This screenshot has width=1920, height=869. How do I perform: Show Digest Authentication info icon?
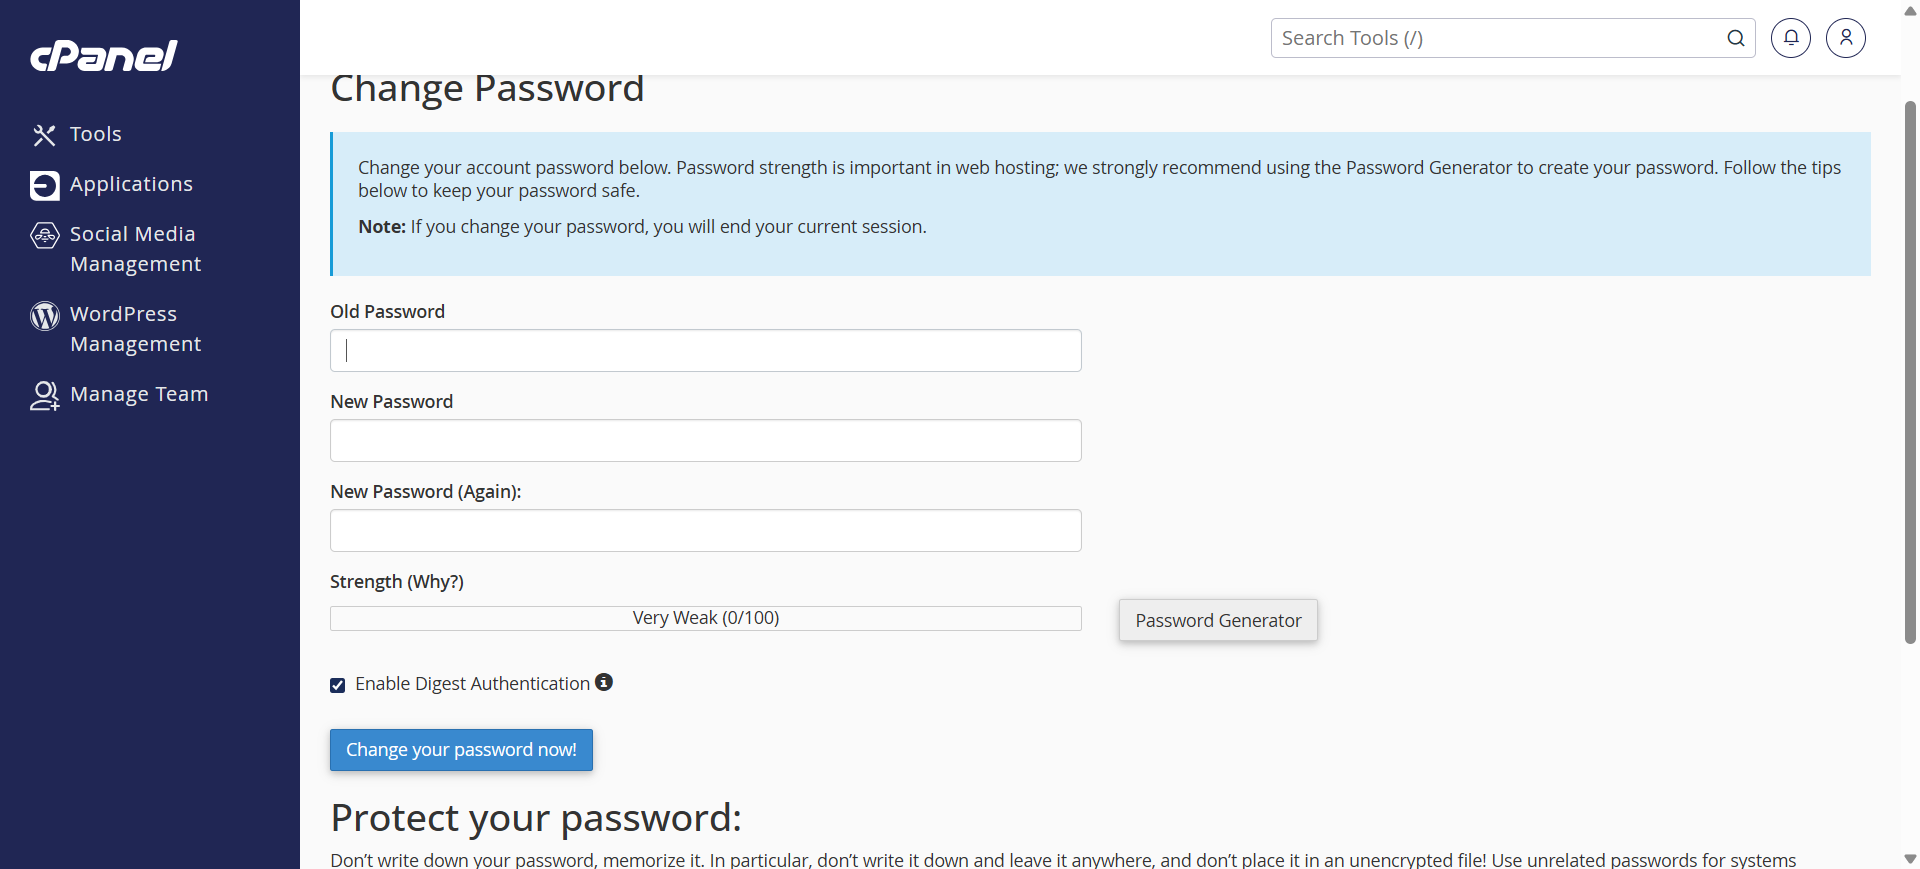[604, 682]
